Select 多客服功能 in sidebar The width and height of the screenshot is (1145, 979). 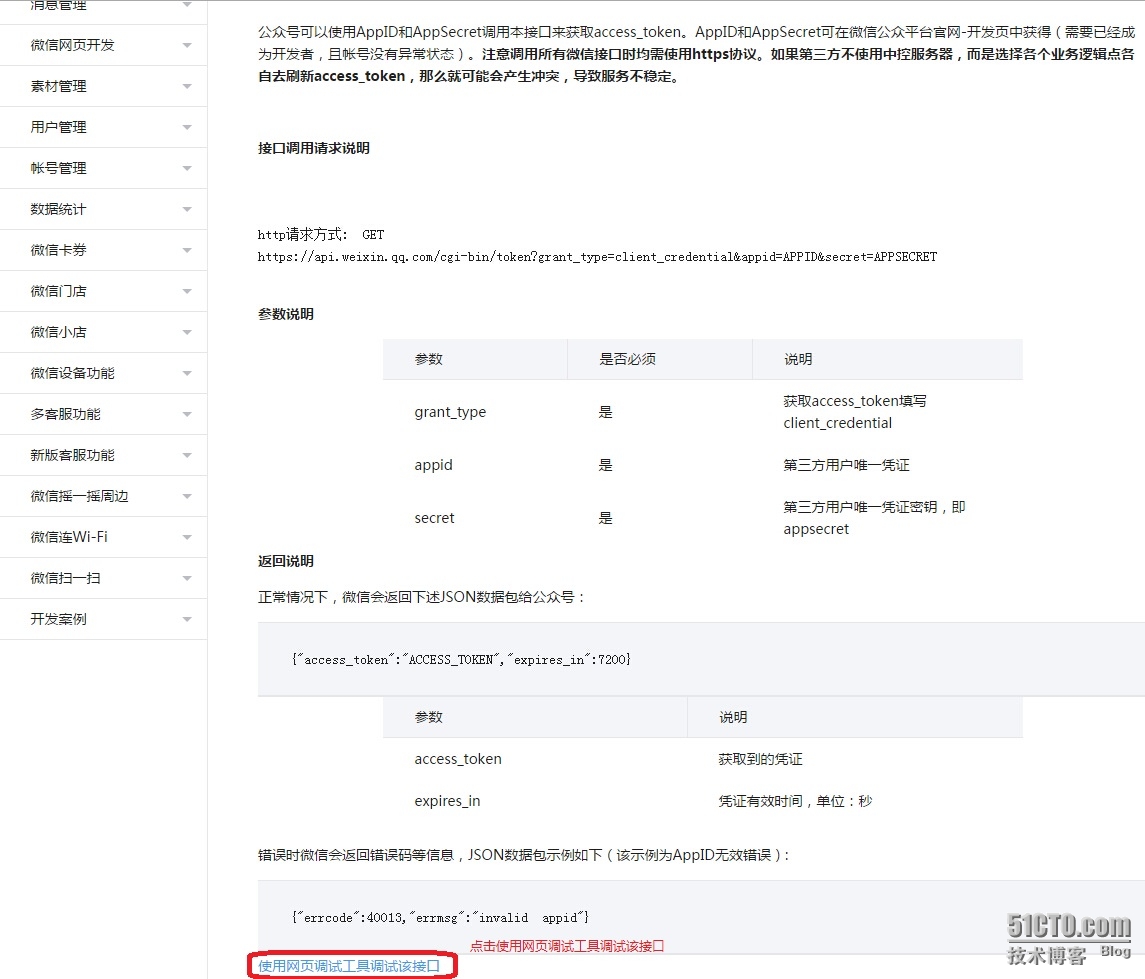[103, 414]
